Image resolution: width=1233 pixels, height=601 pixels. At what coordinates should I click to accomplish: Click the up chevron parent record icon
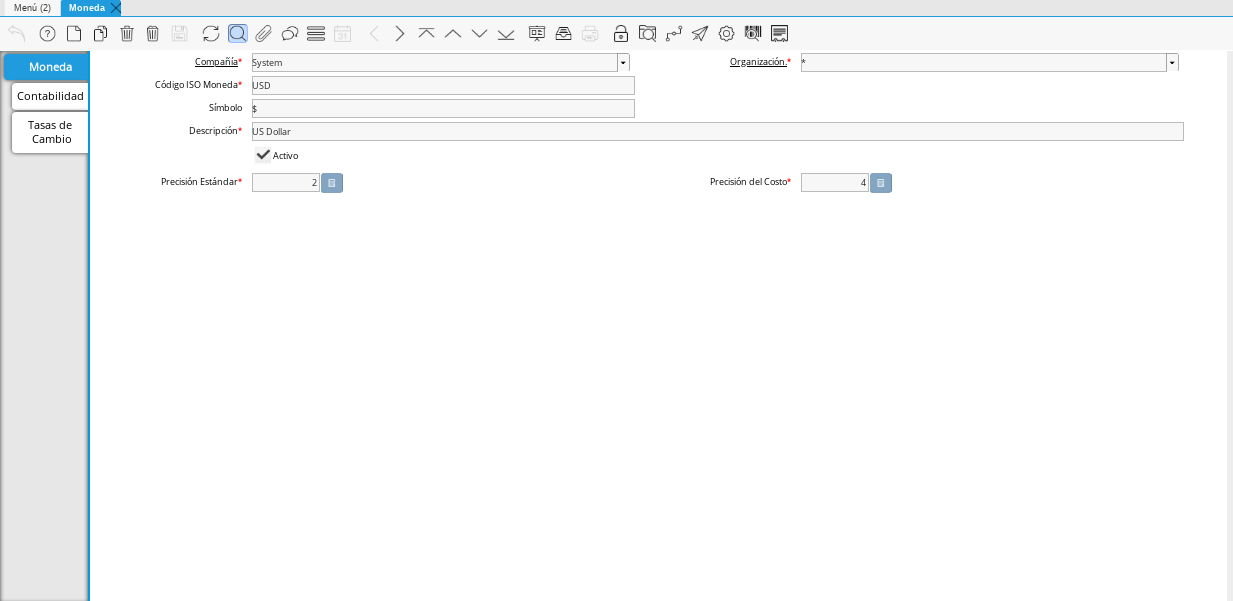coord(453,33)
